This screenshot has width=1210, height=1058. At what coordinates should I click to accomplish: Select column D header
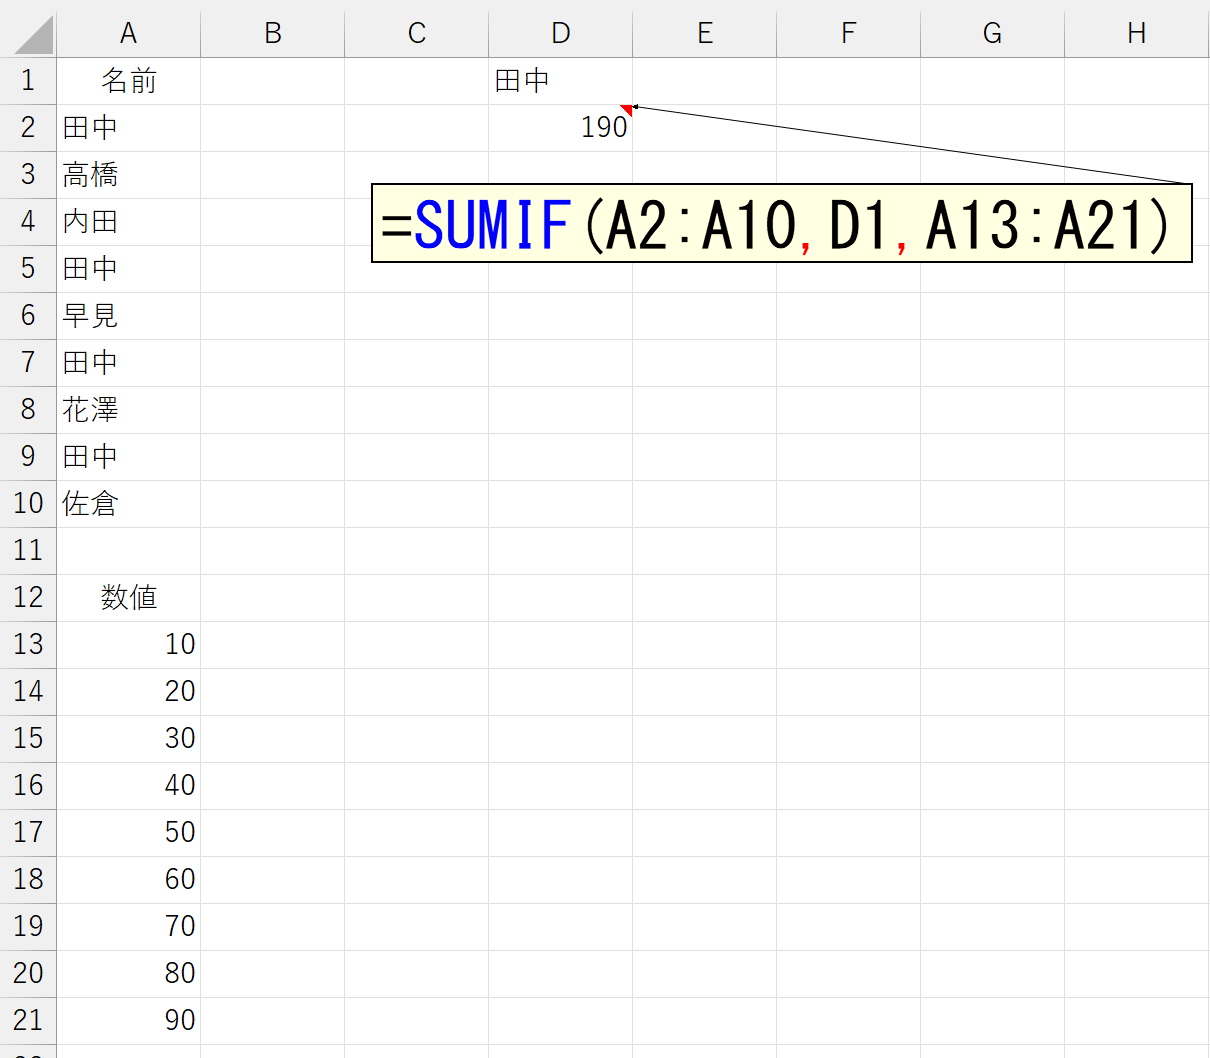560,34
